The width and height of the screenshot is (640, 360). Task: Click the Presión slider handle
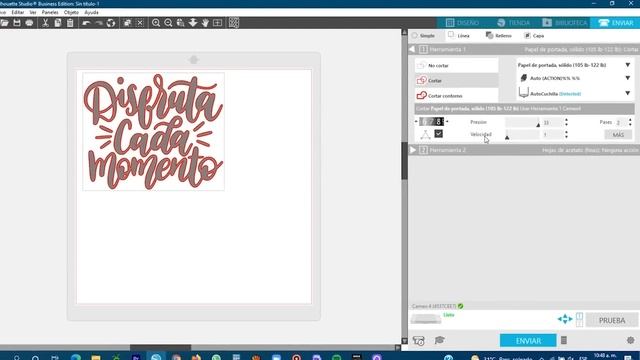[538, 125]
